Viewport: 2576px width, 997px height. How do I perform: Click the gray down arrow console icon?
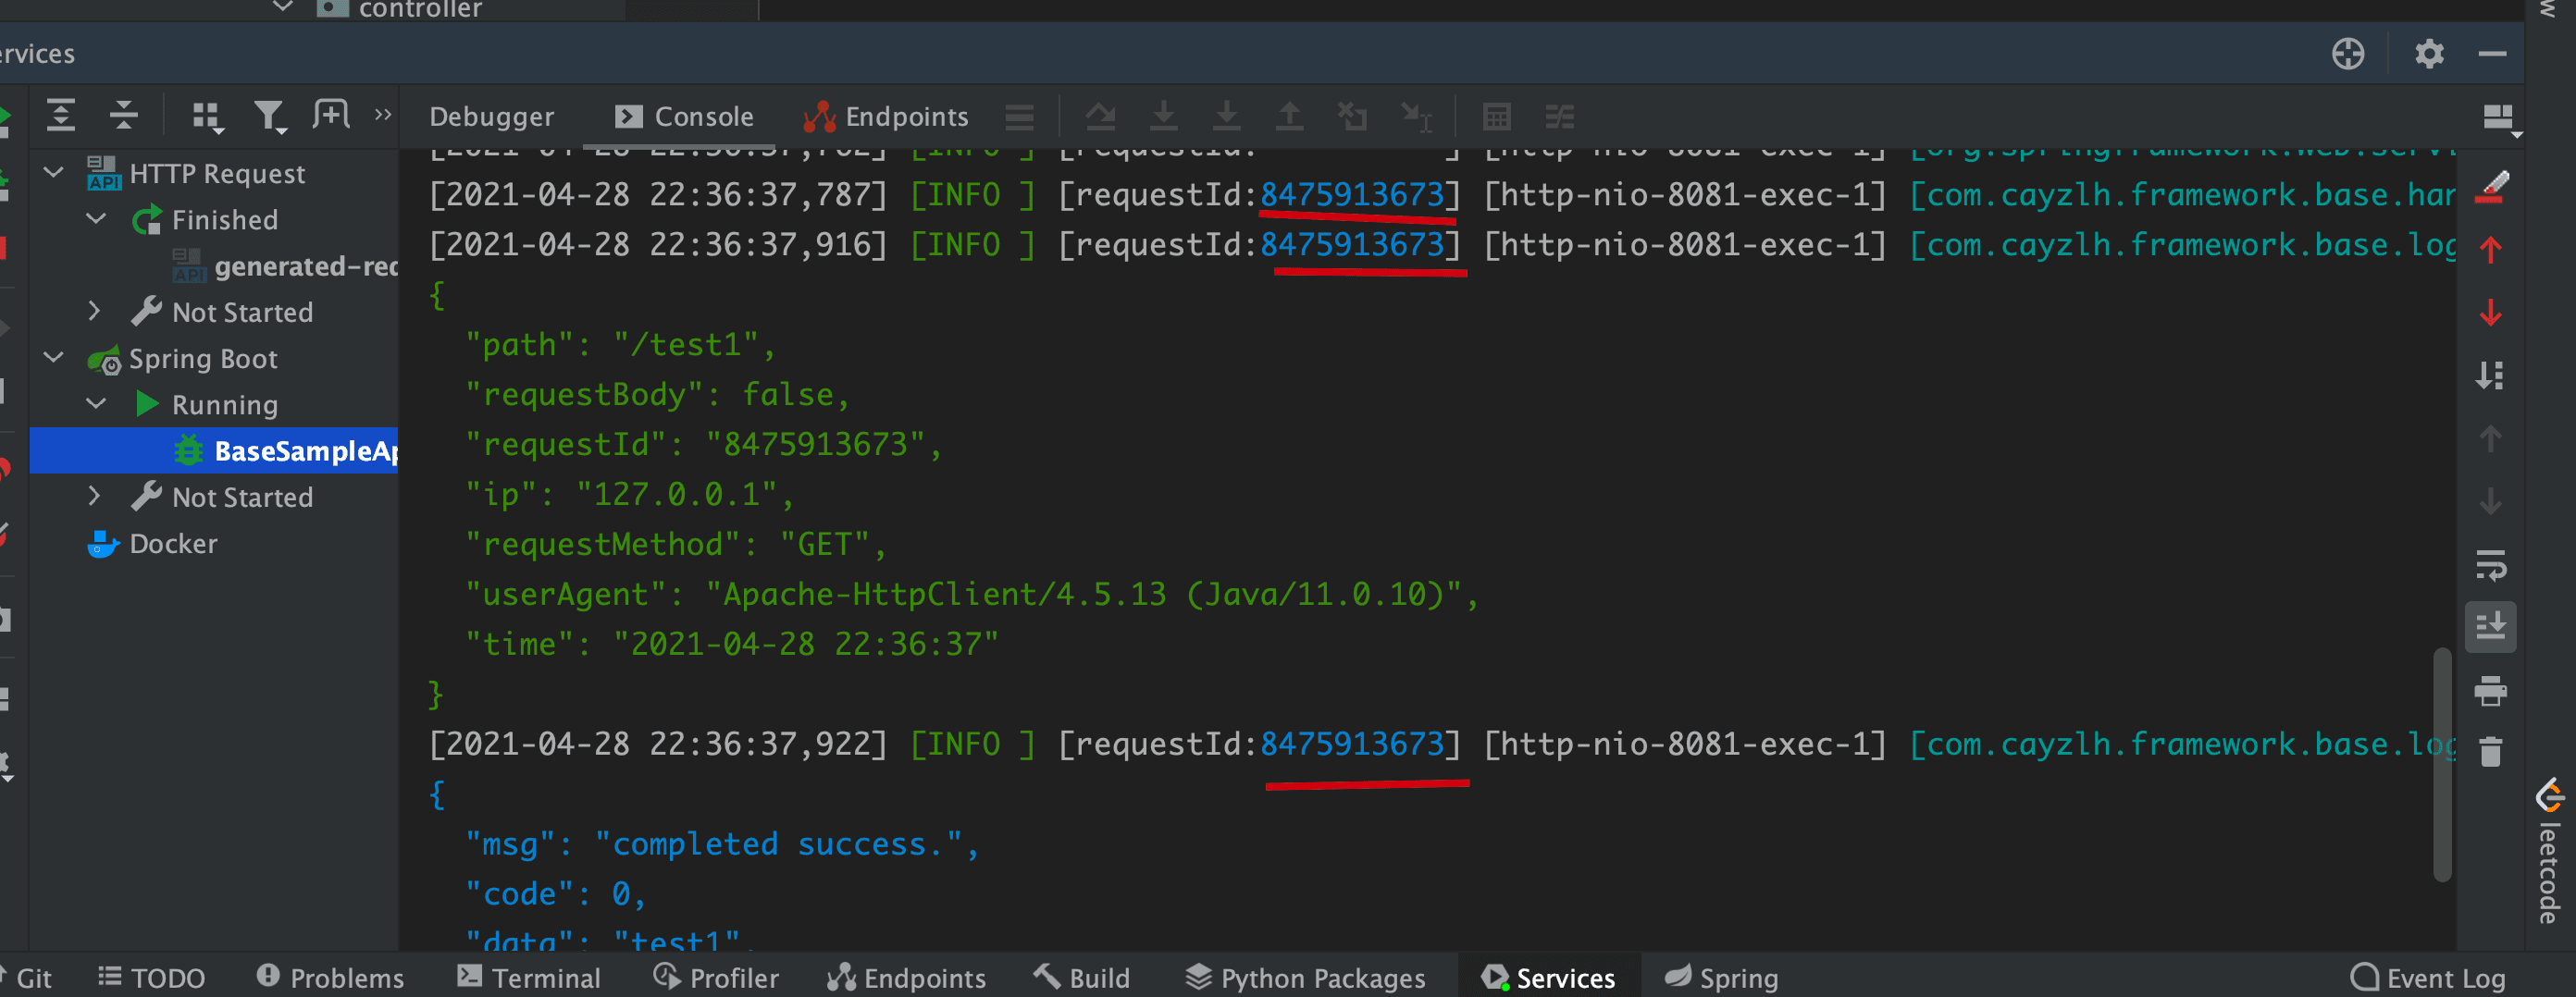2491,501
